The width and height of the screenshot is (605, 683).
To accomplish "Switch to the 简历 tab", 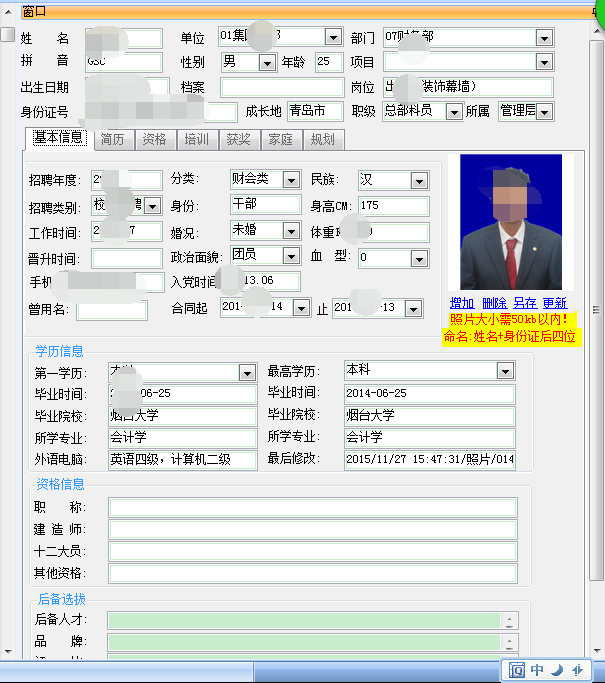I will [x=113, y=140].
